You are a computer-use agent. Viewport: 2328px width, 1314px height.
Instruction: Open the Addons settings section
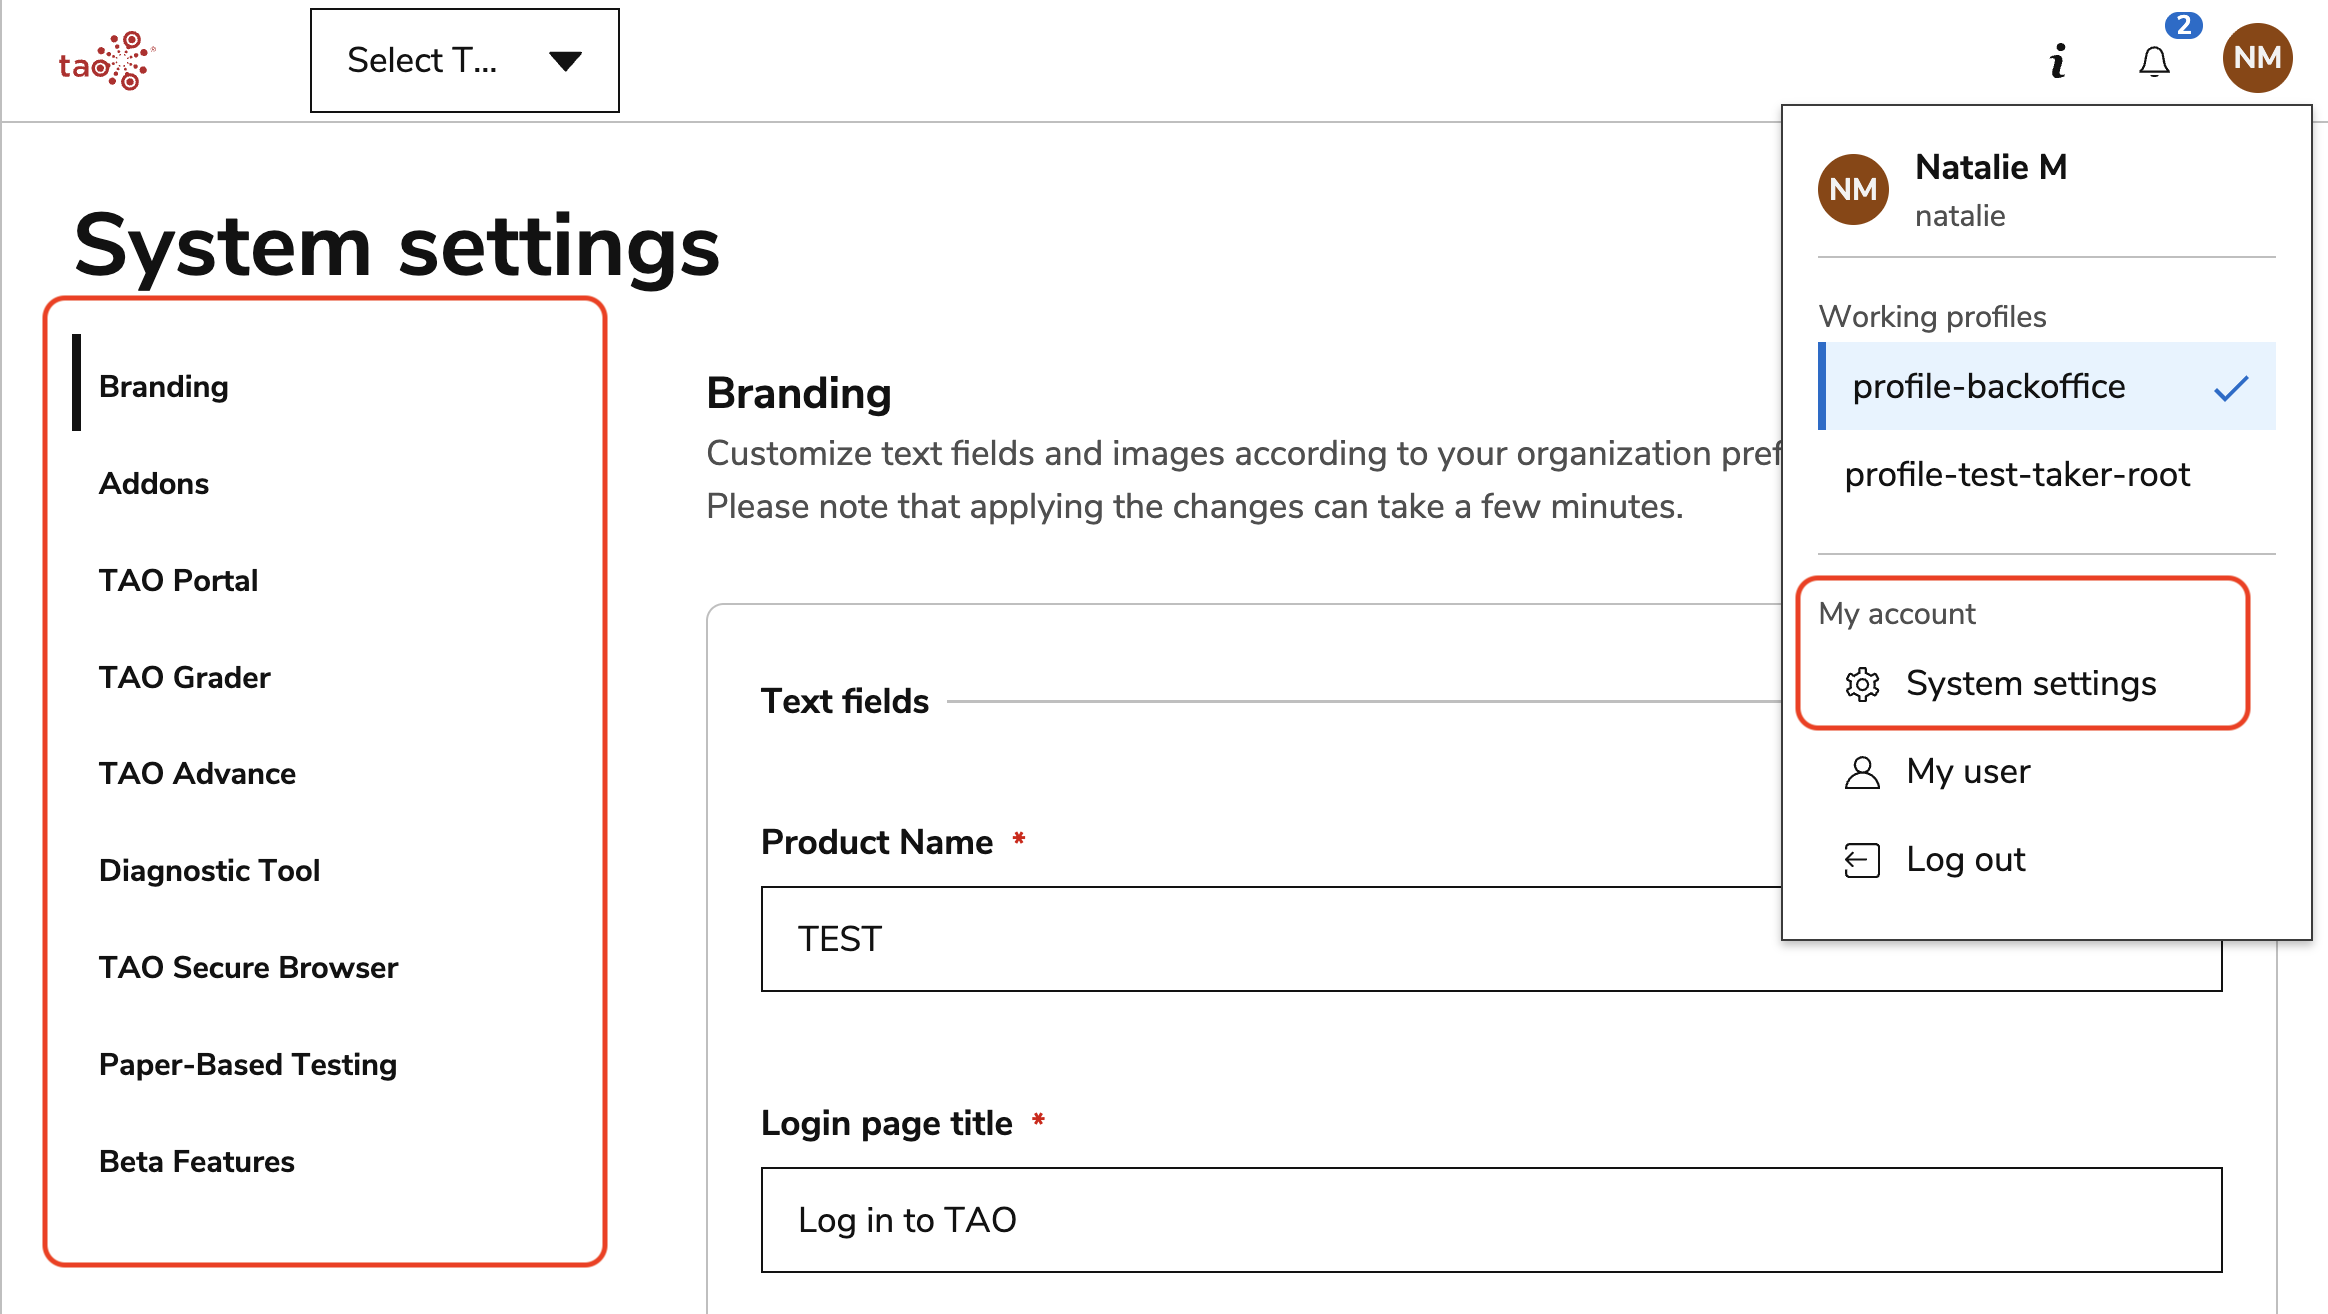154,483
